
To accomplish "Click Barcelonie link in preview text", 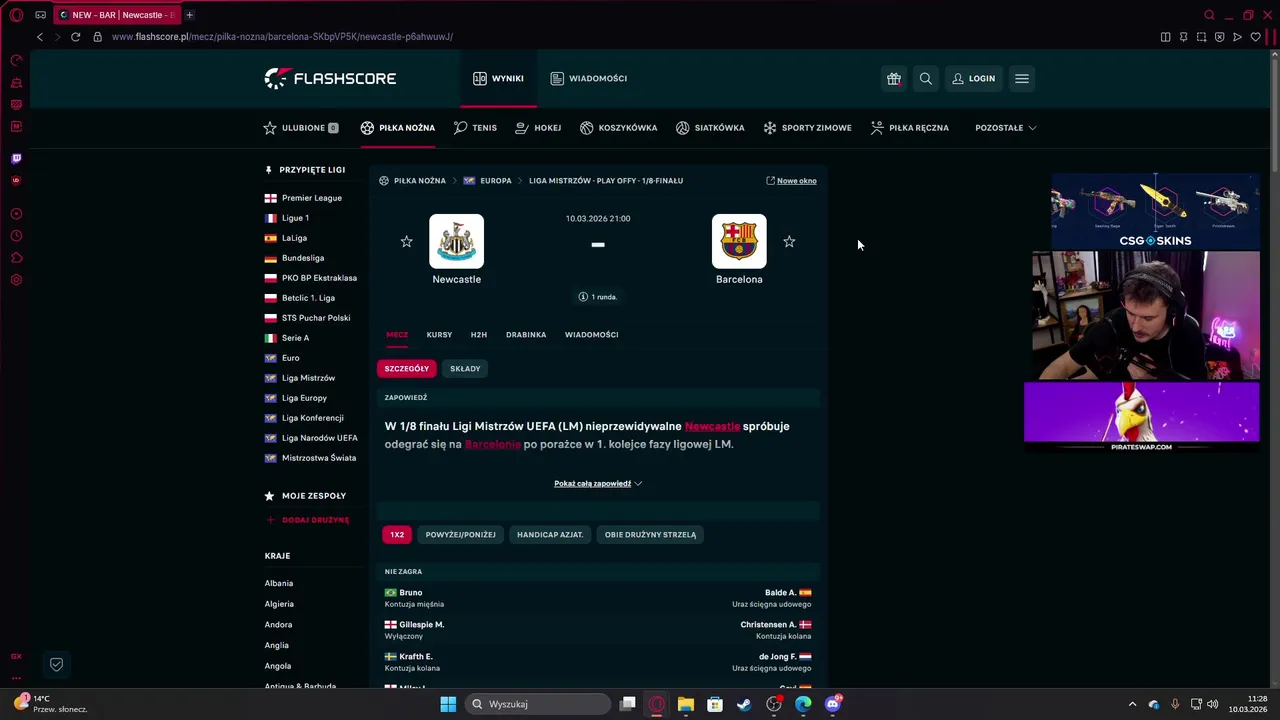I will 493,444.
